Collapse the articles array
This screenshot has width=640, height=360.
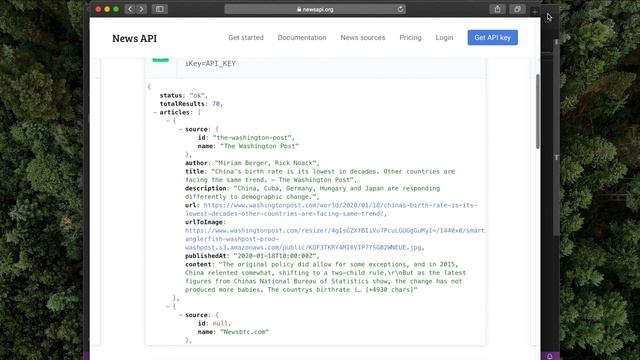point(155,112)
